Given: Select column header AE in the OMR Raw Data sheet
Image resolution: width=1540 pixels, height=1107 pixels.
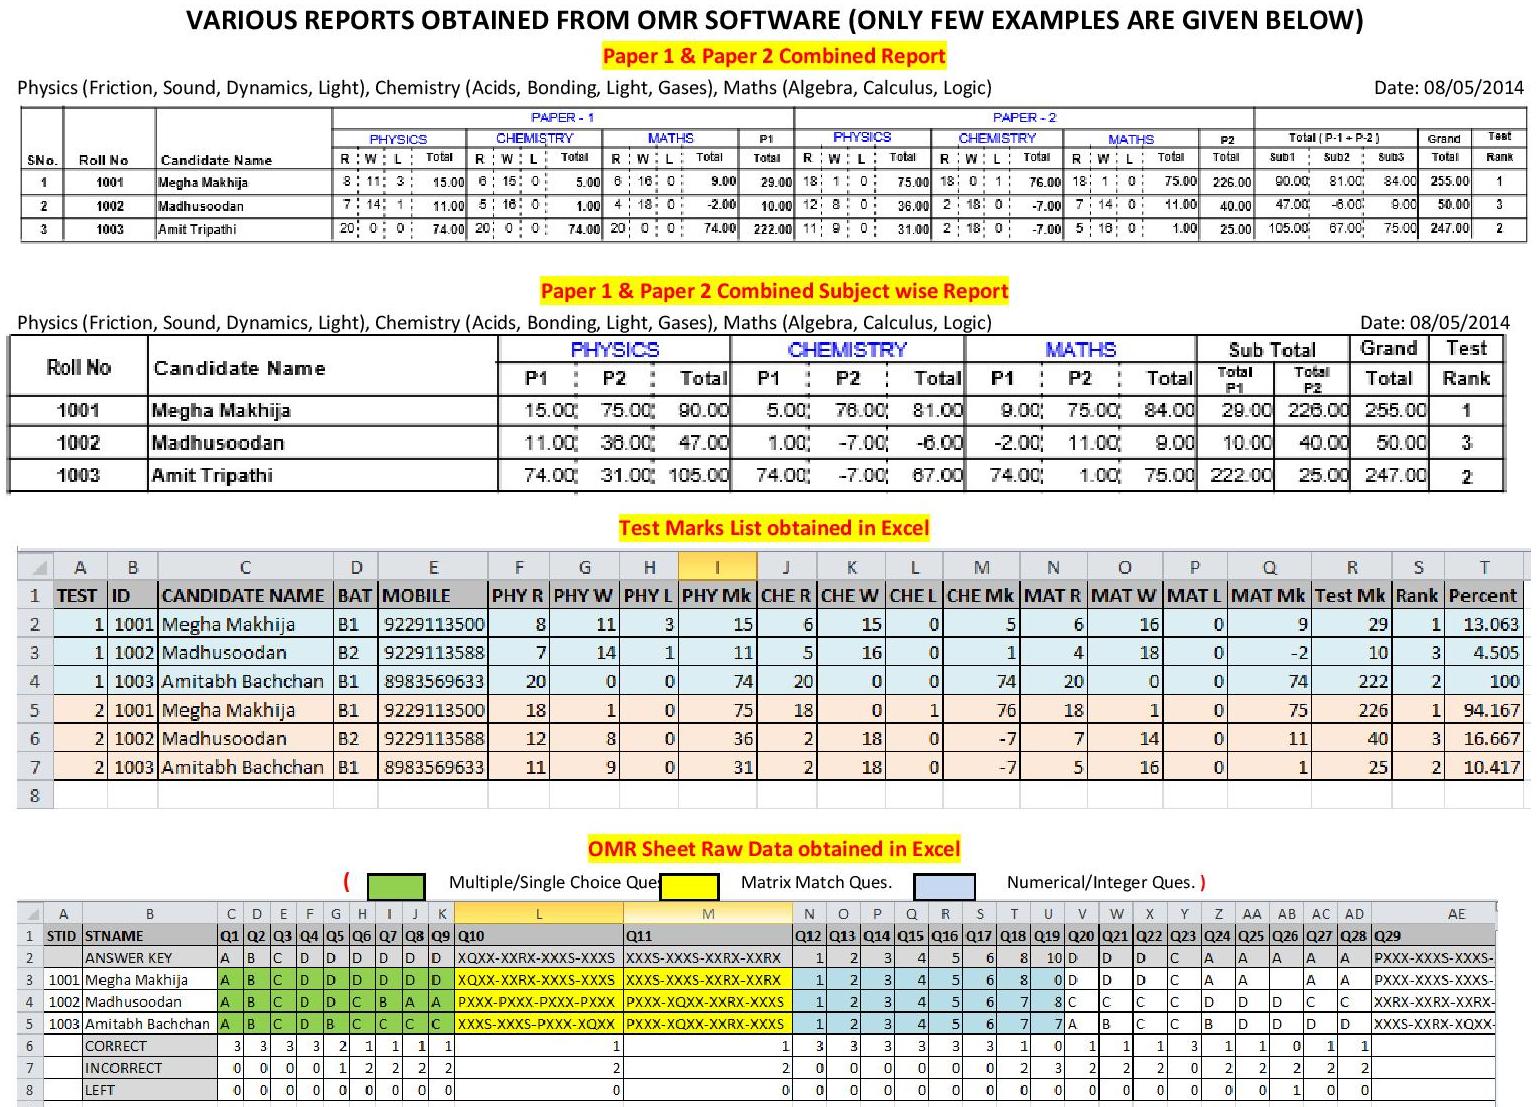Looking at the screenshot, I should [1434, 914].
